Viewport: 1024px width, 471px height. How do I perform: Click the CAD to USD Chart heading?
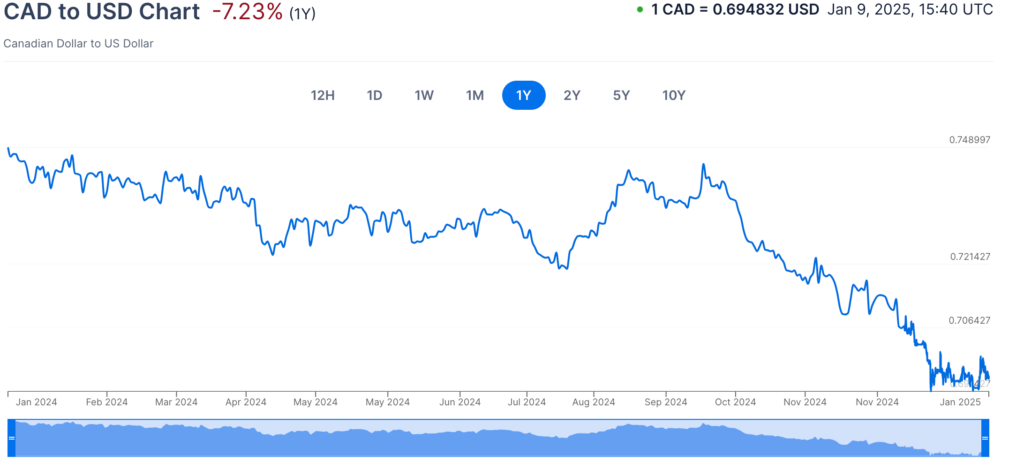102,13
